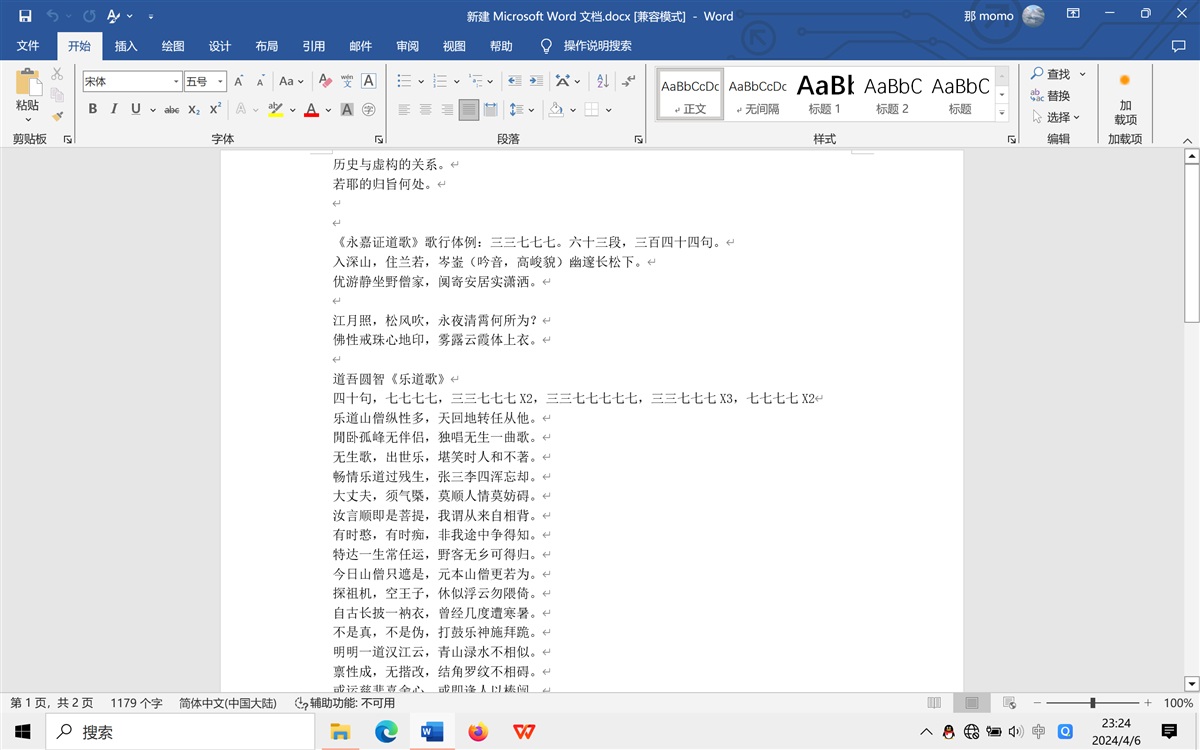Click the Sort (A-Z) icon
1200x750 pixels.
[602, 81]
